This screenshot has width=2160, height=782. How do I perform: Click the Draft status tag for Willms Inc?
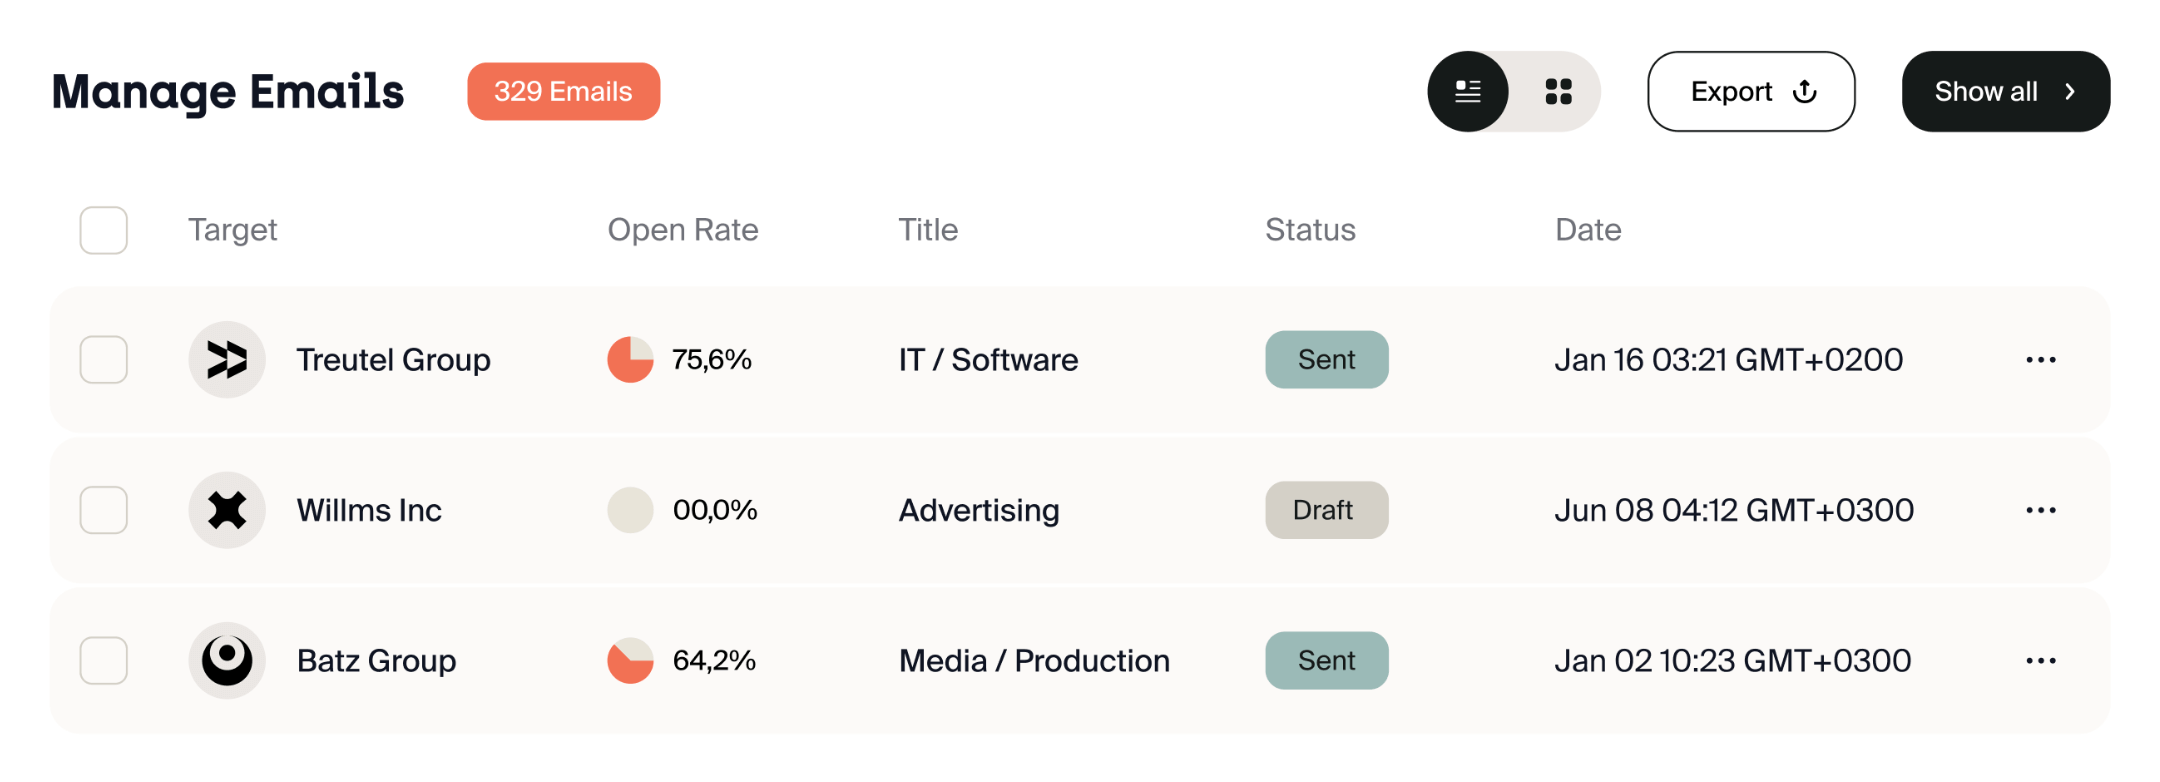pyautogui.click(x=1326, y=510)
